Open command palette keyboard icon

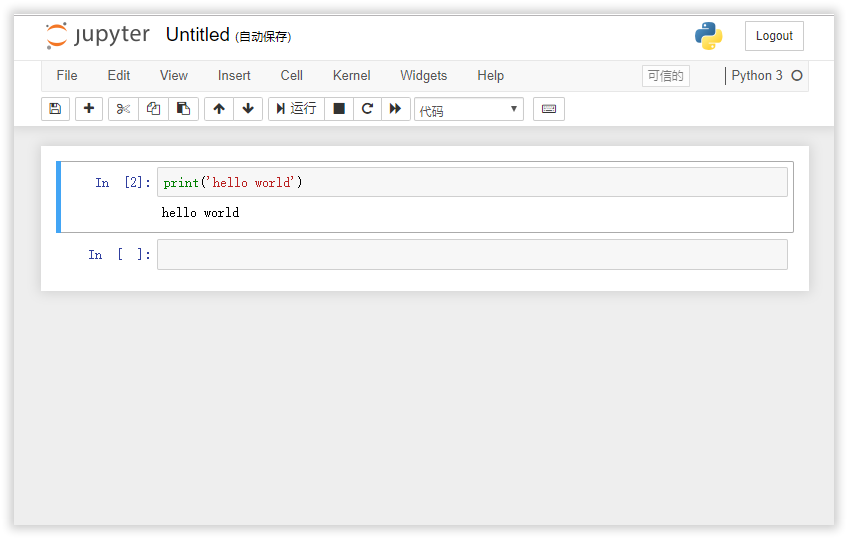tap(549, 109)
